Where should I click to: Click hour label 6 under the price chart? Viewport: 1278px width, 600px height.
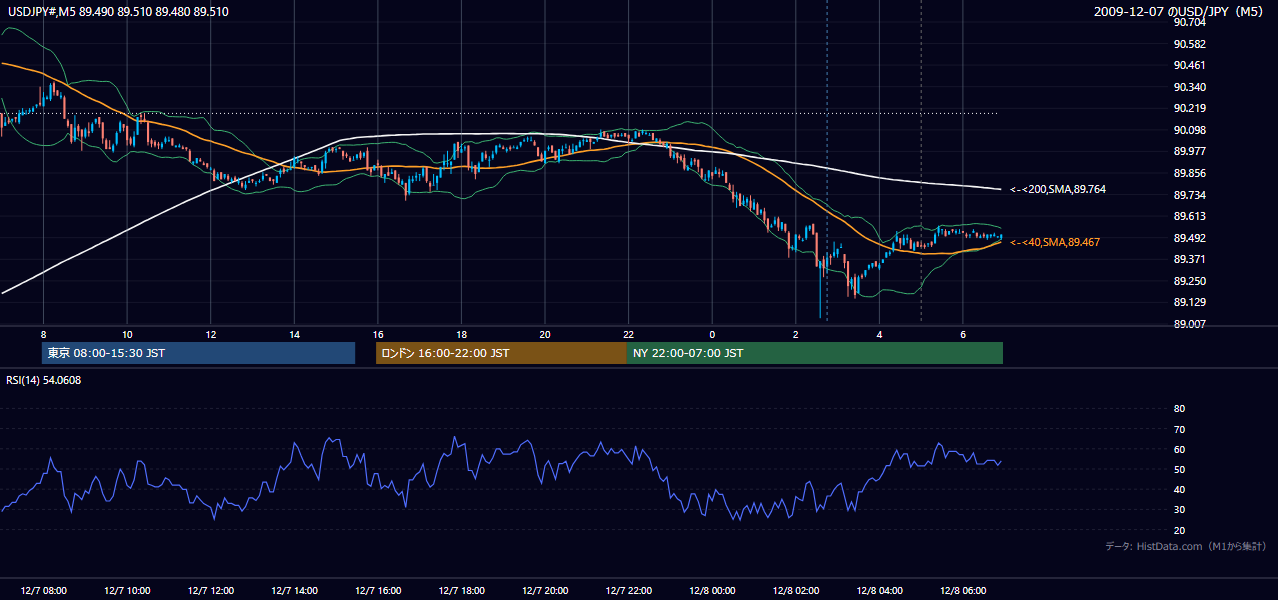pyautogui.click(x=962, y=334)
